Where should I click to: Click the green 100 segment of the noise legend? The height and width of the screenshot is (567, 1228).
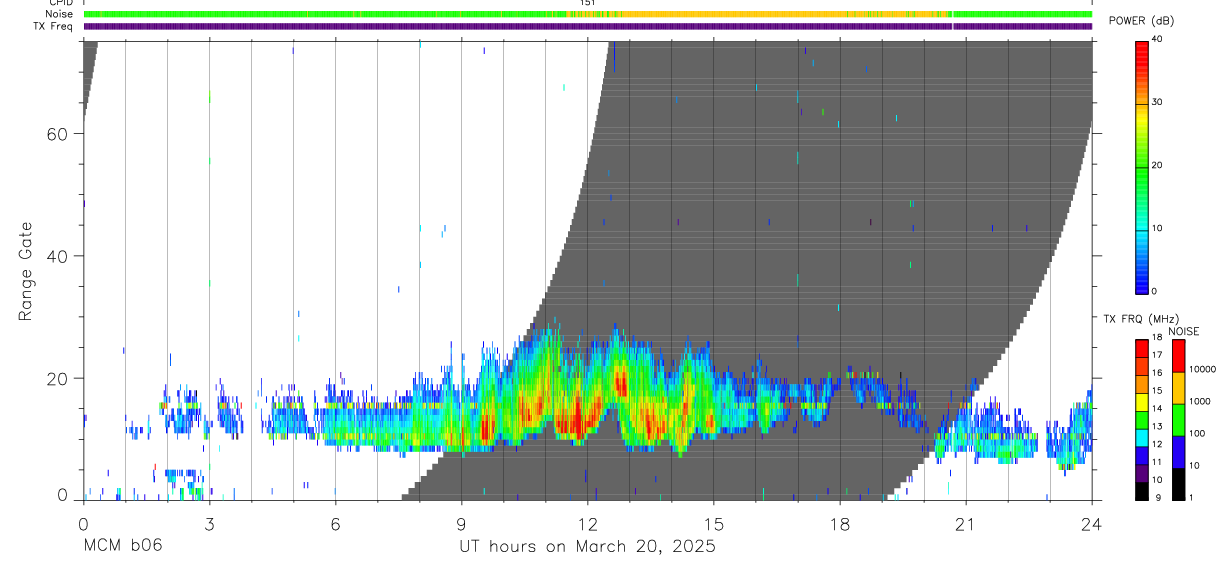pos(1177,419)
